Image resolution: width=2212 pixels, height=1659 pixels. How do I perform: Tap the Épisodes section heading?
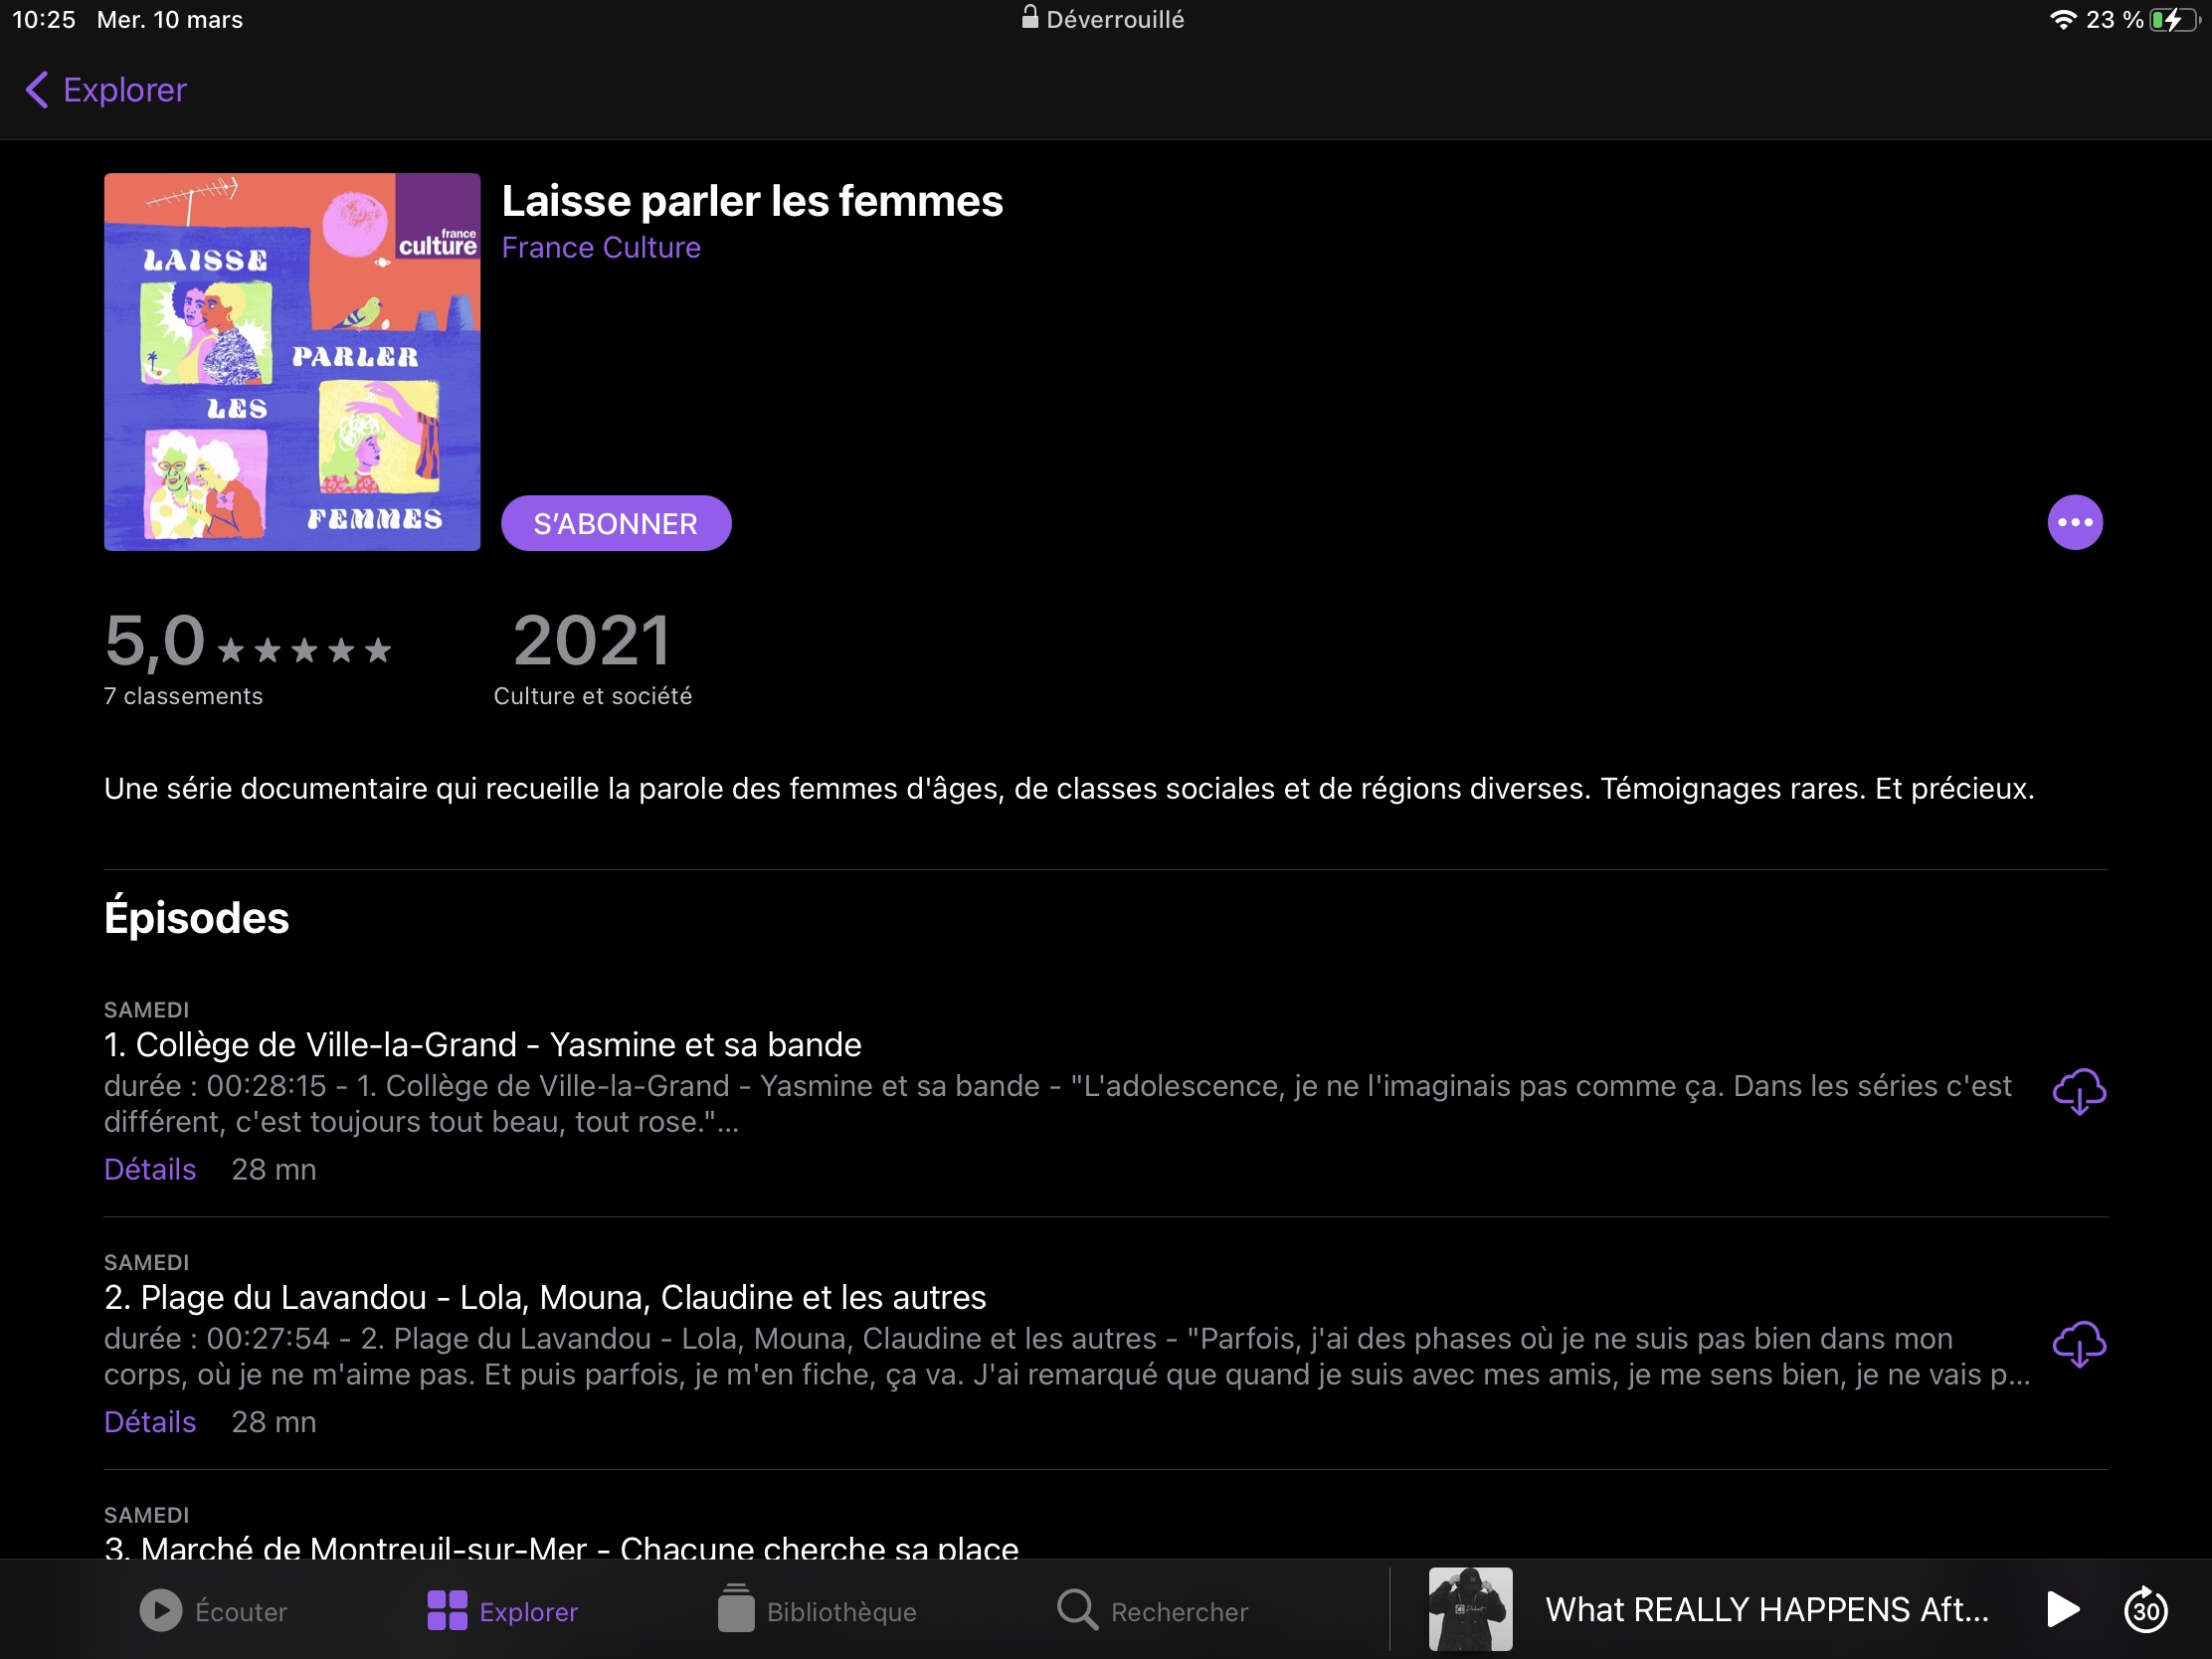[197, 918]
